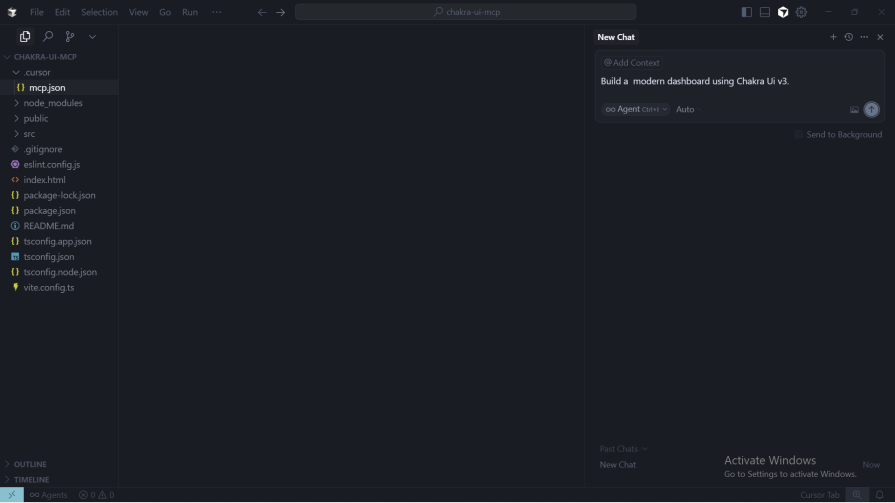The image size is (895, 503).
Task: Open the Search view in sidebar
Action: tap(48, 37)
